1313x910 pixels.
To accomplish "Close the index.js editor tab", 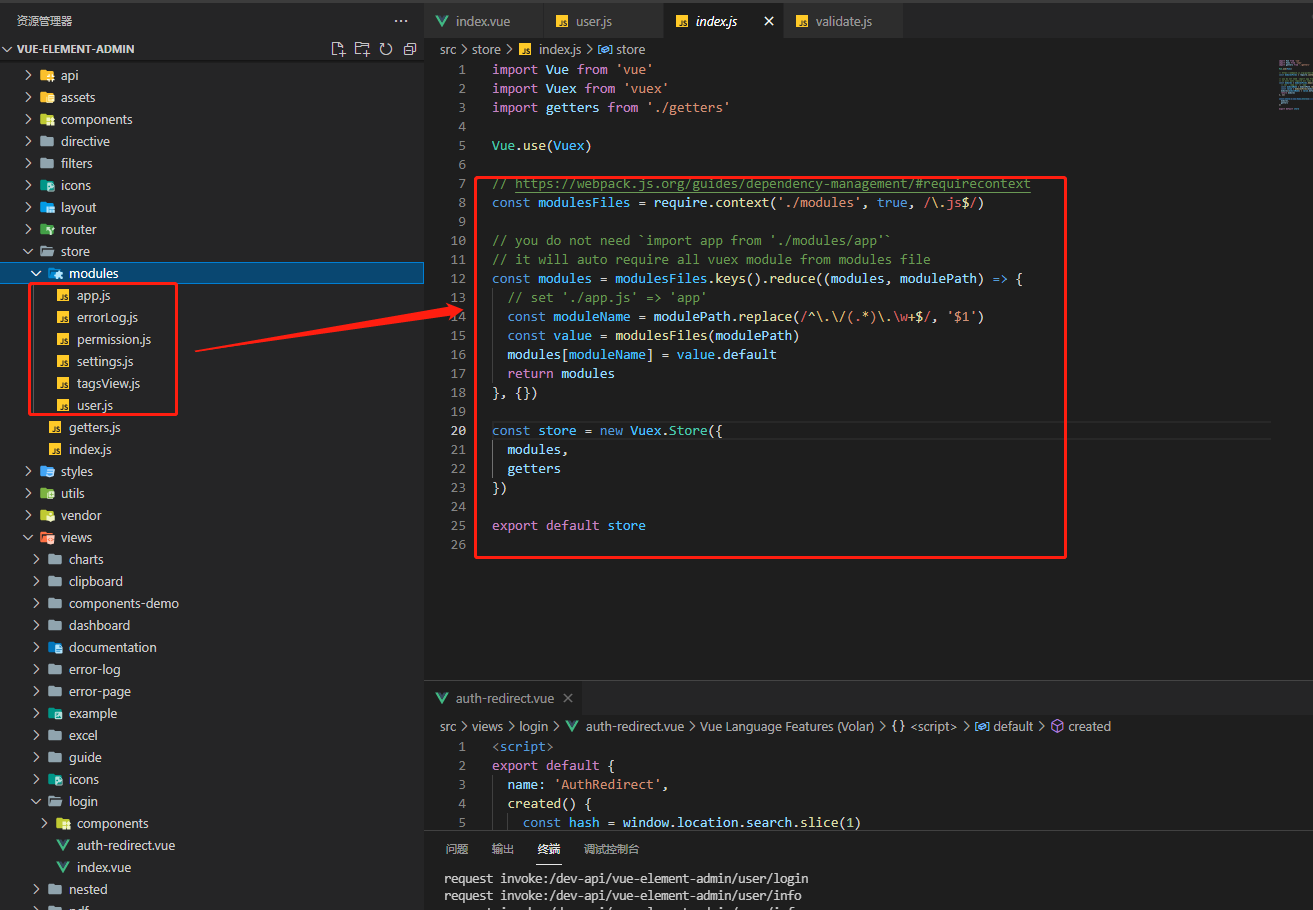I will point(768,21).
